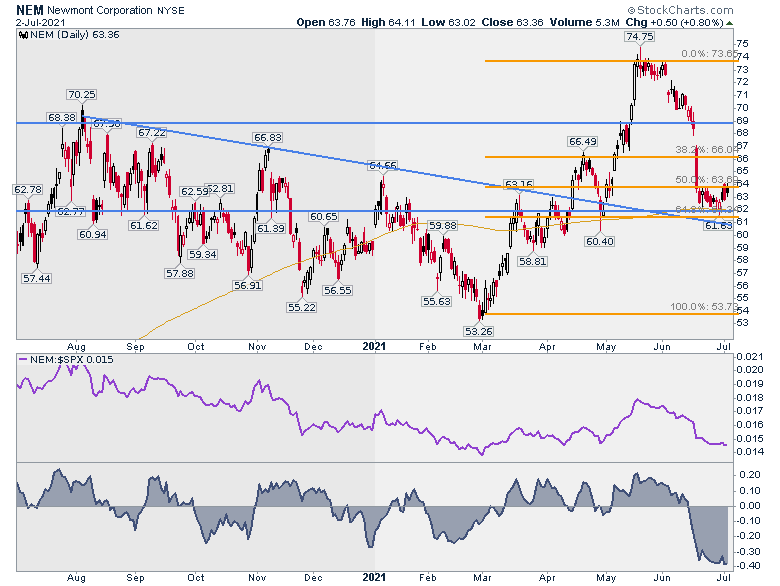780x586 pixels.
Task: Click the High 64.11 value
Action: (x=388, y=22)
